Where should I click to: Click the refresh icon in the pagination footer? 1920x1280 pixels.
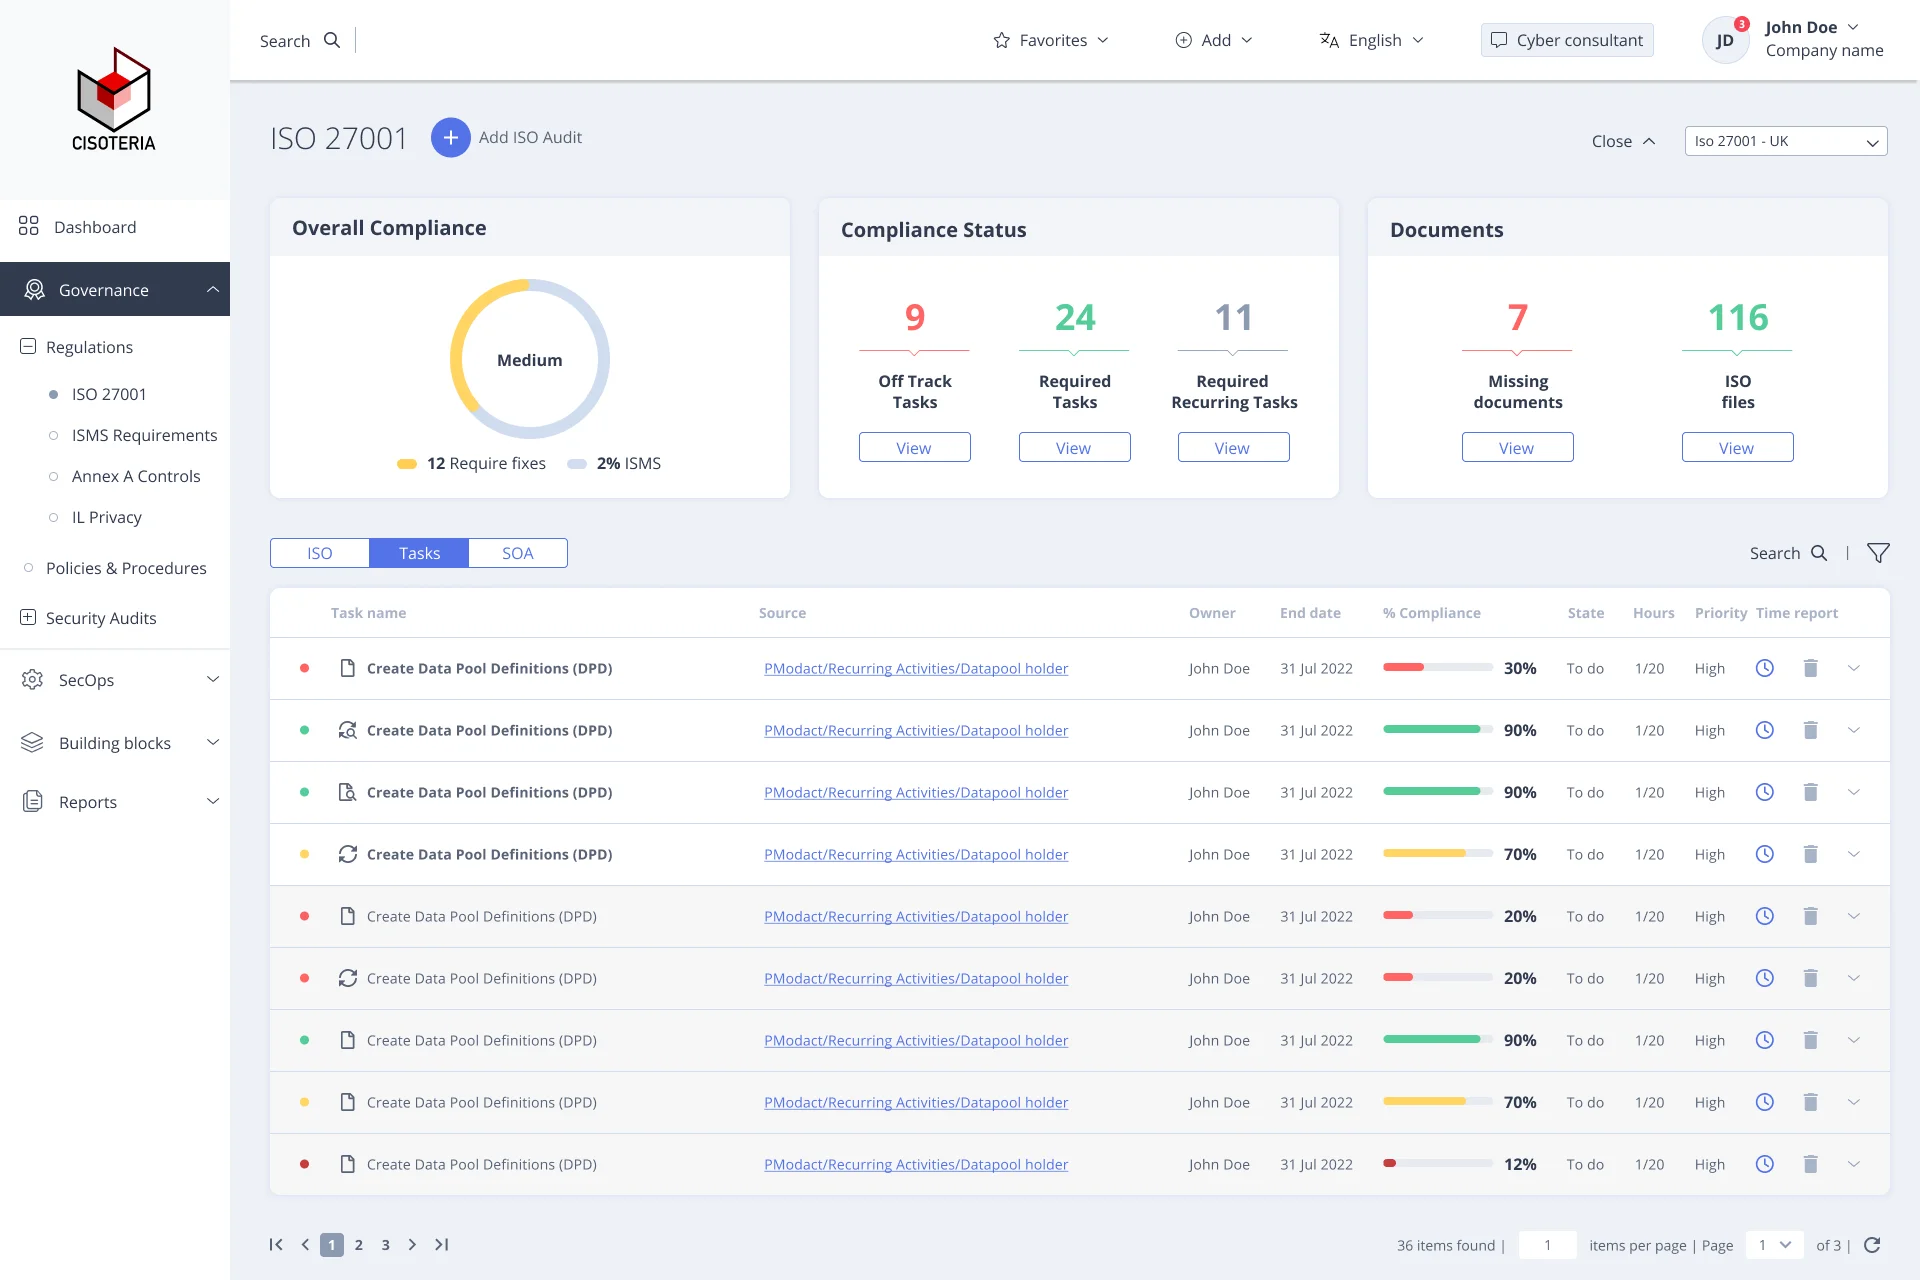pyautogui.click(x=1873, y=1245)
